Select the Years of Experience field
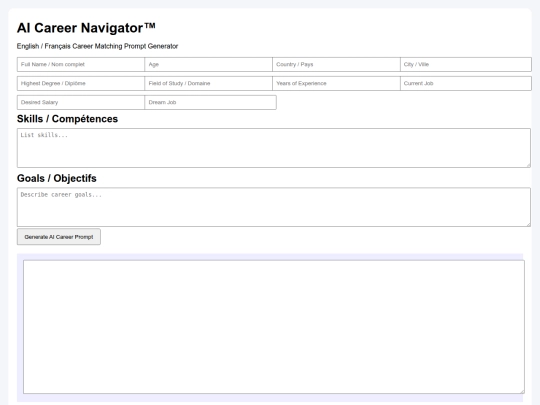The image size is (540, 405). (336, 83)
